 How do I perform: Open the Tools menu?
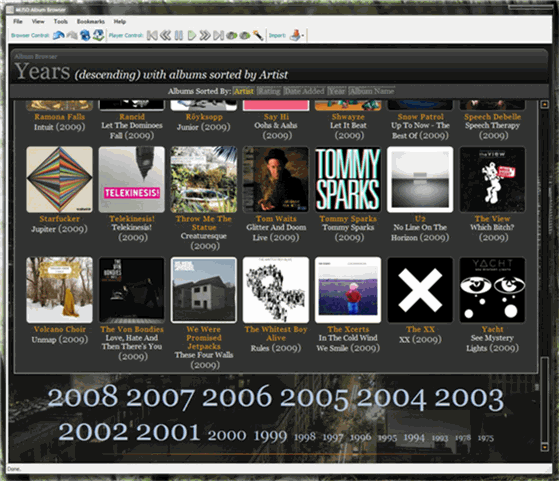pyautogui.click(x=61, y=21)
